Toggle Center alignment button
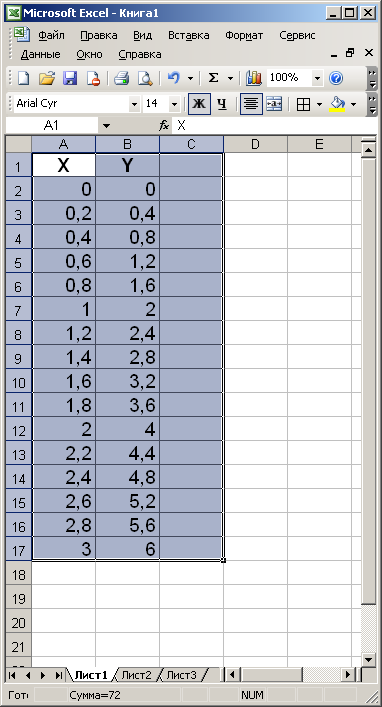 click(251, 104)
